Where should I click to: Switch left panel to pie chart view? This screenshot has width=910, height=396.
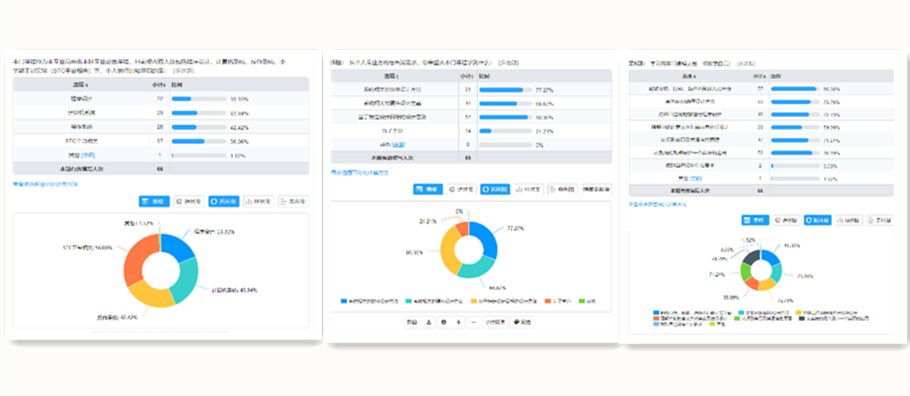click(x=189, y=201)
